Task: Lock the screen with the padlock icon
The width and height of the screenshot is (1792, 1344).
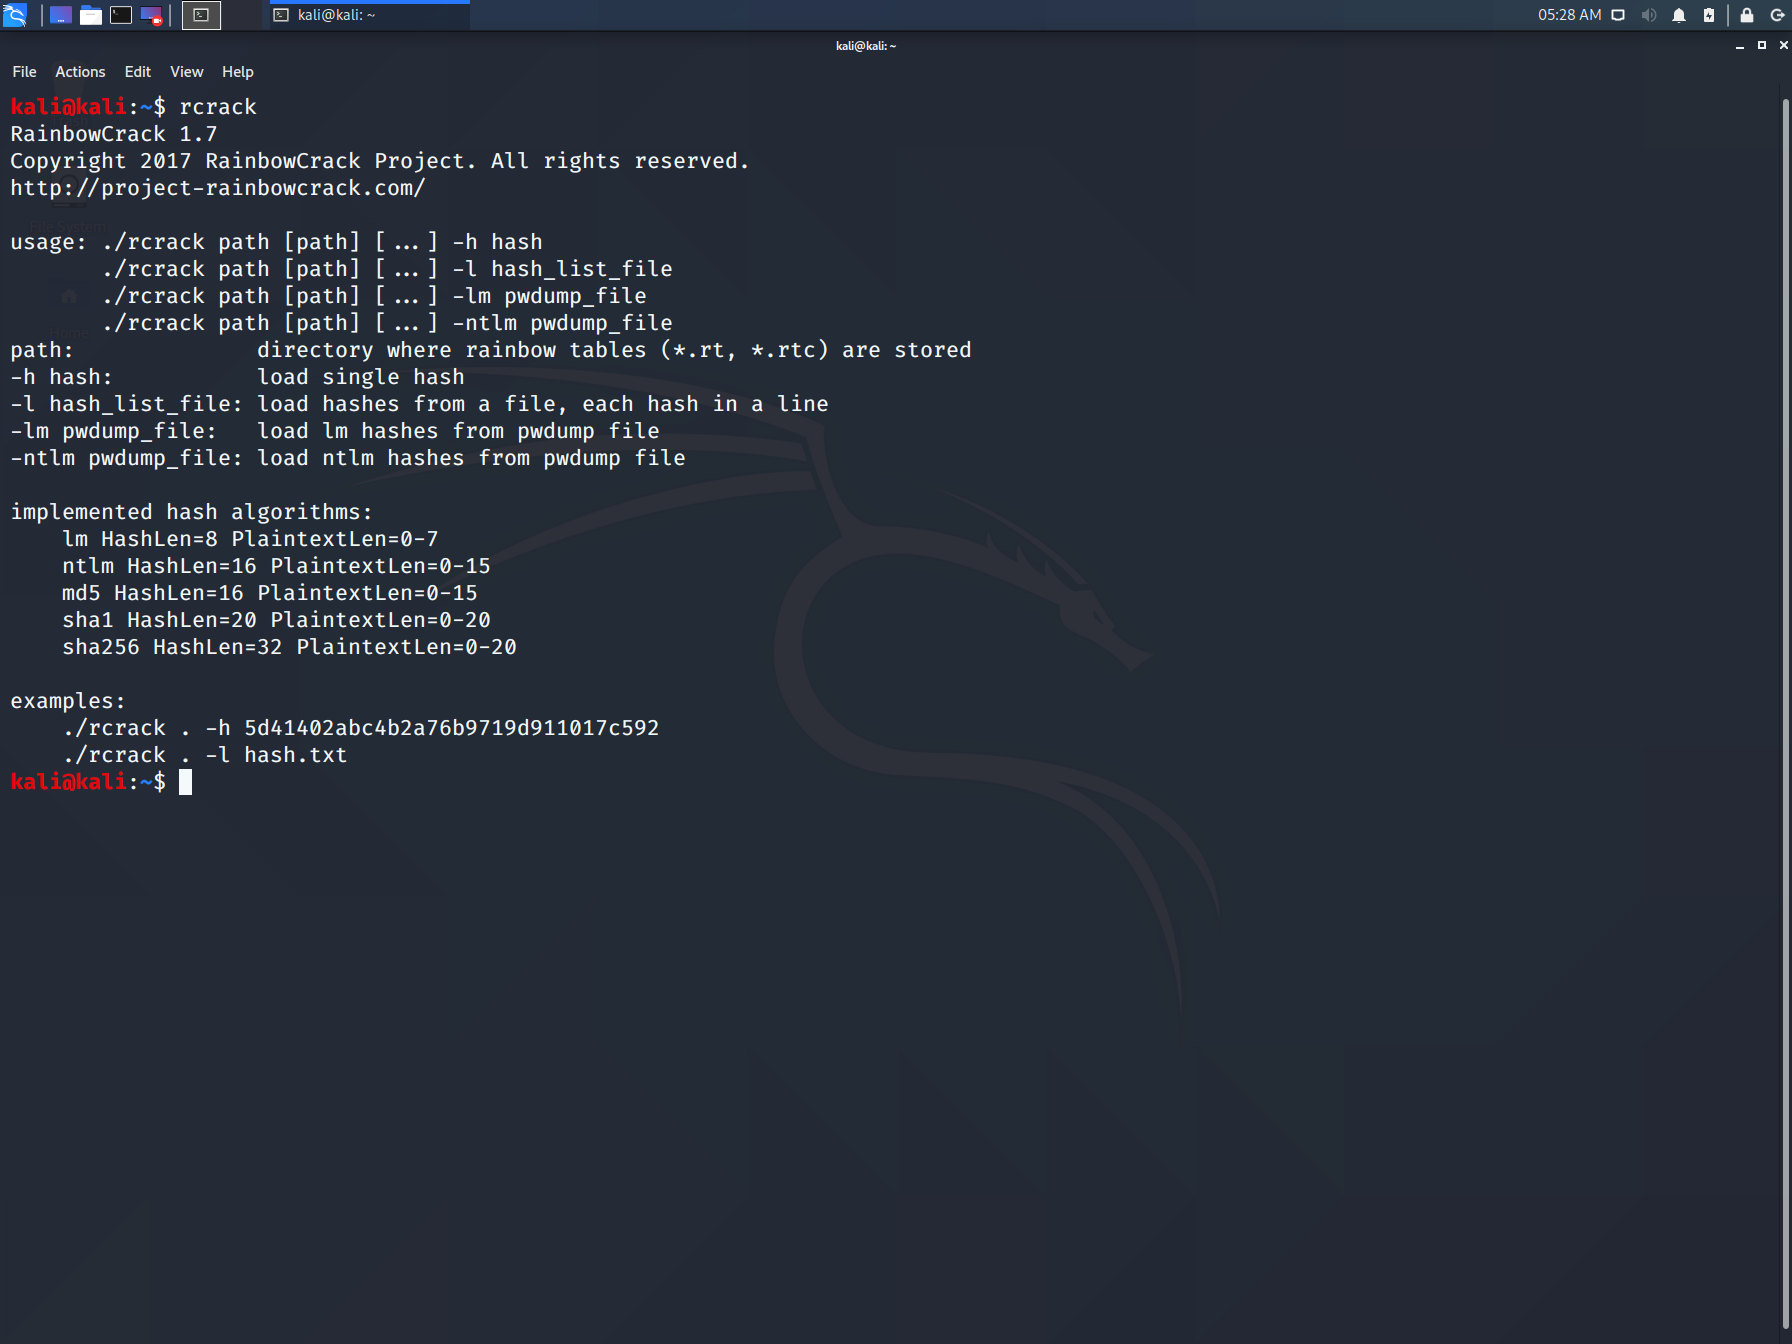Action: pos(1747,15)
